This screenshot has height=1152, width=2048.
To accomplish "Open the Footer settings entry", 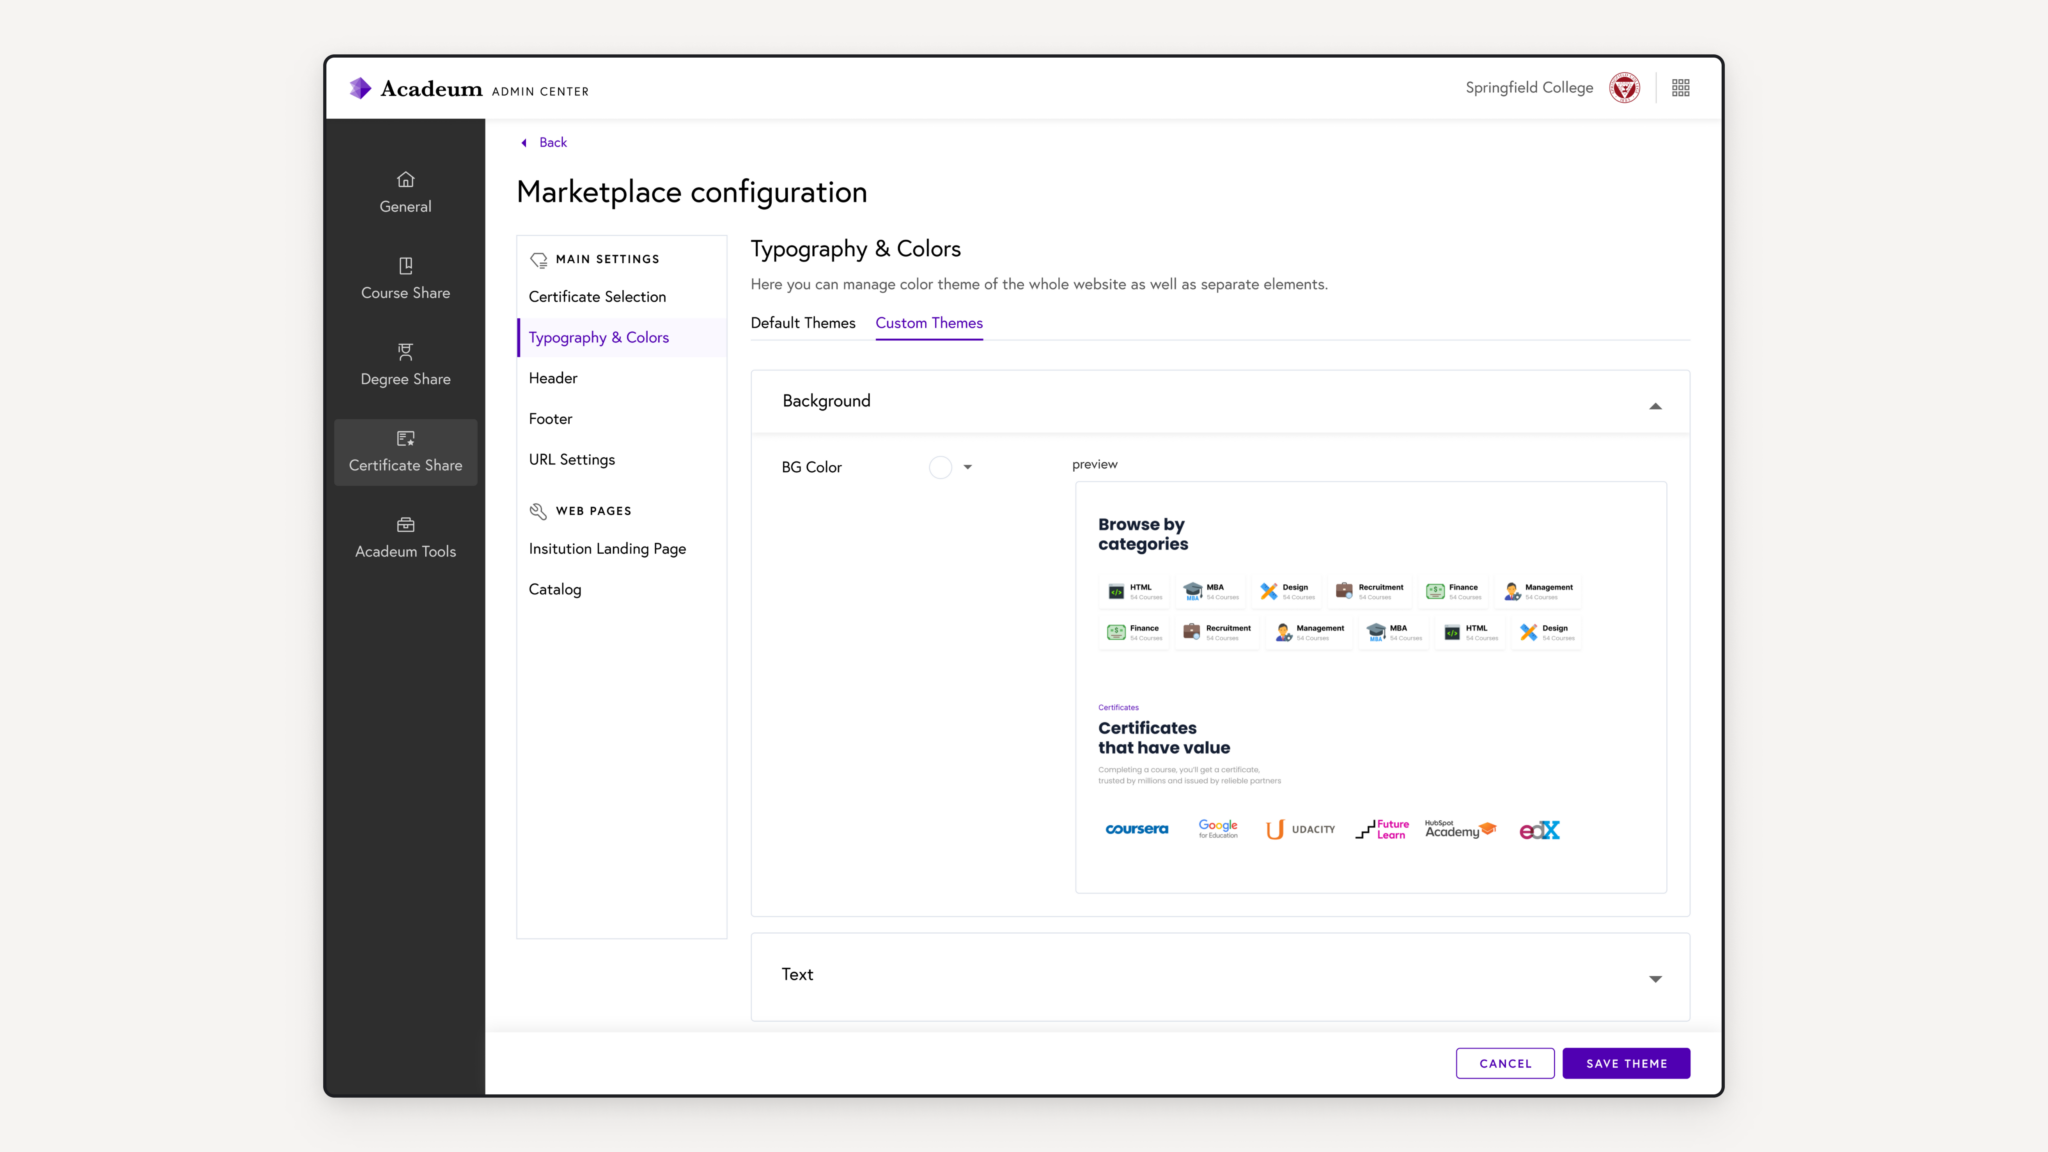I will tap(550, 418).
